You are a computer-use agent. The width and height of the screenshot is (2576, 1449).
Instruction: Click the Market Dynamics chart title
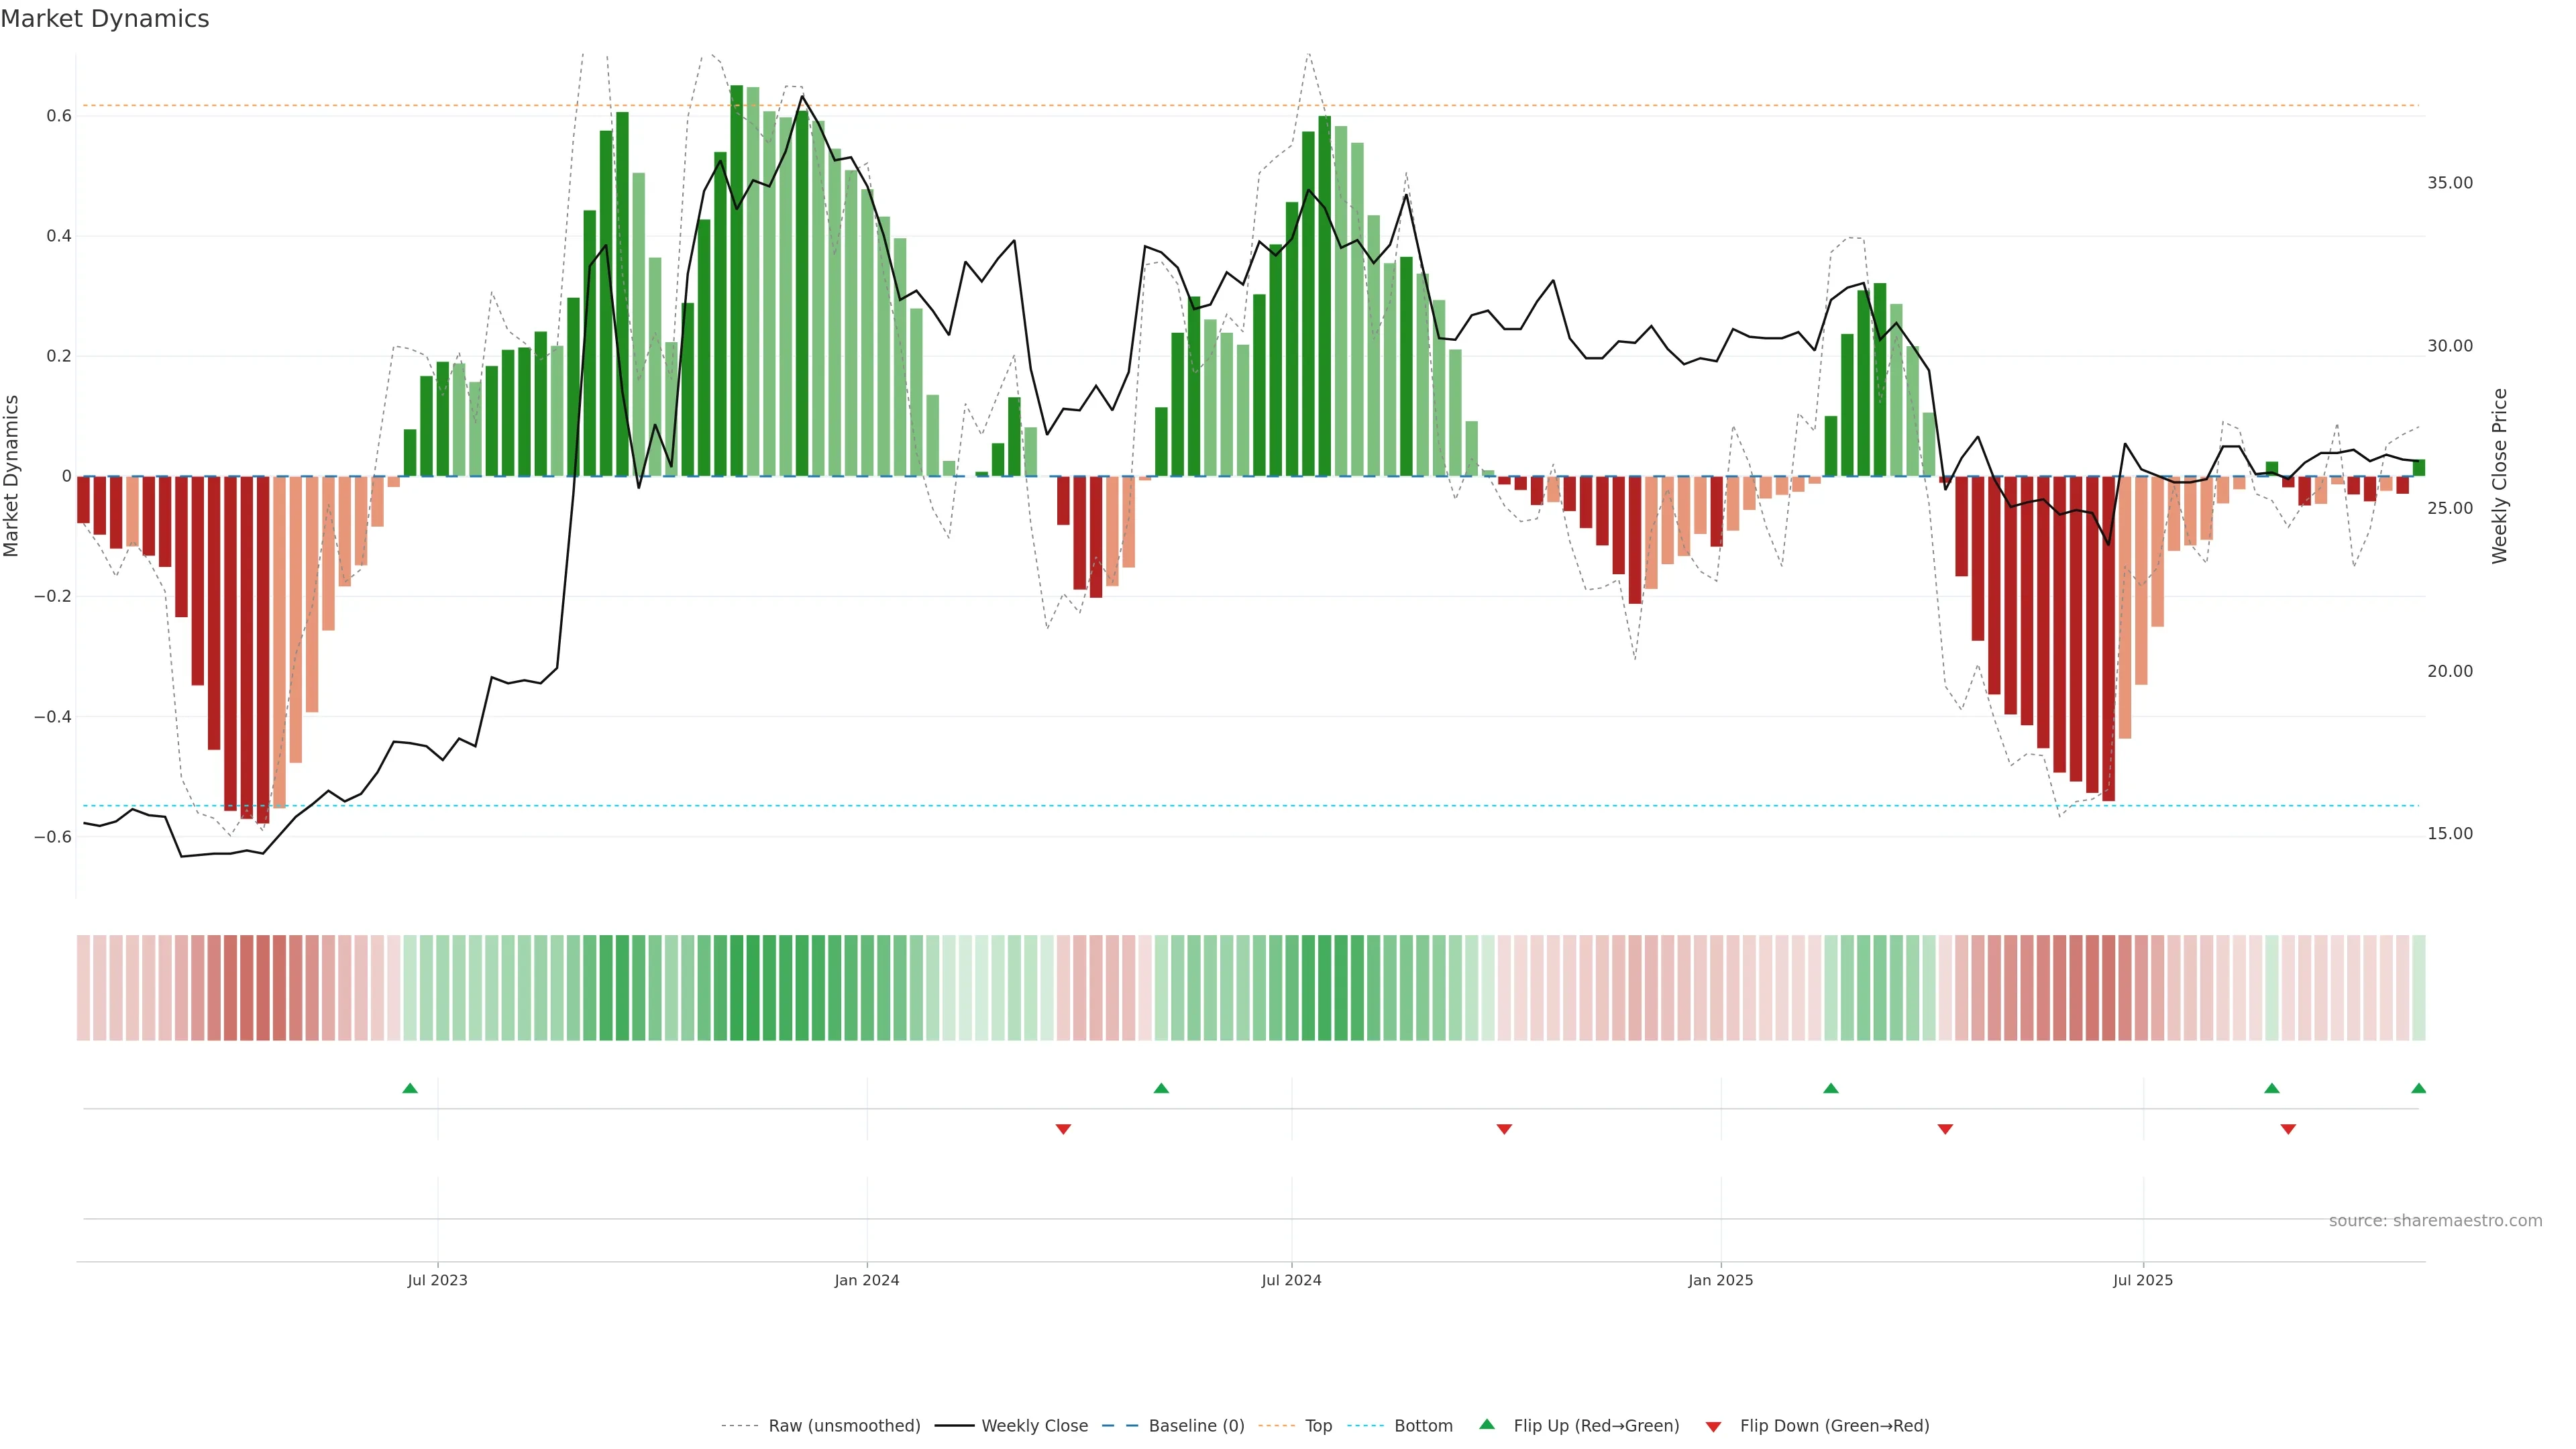105,19
